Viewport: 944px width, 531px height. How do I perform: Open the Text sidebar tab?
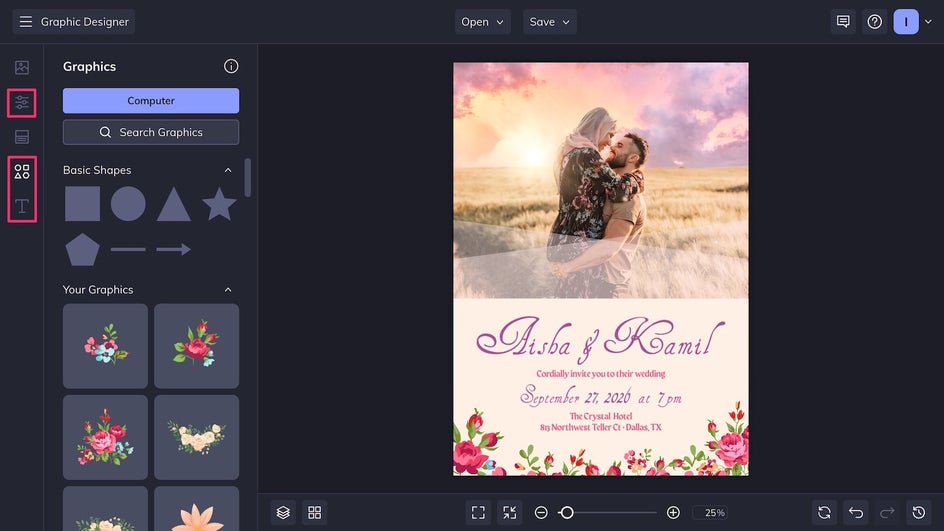[x=22, y=206]
